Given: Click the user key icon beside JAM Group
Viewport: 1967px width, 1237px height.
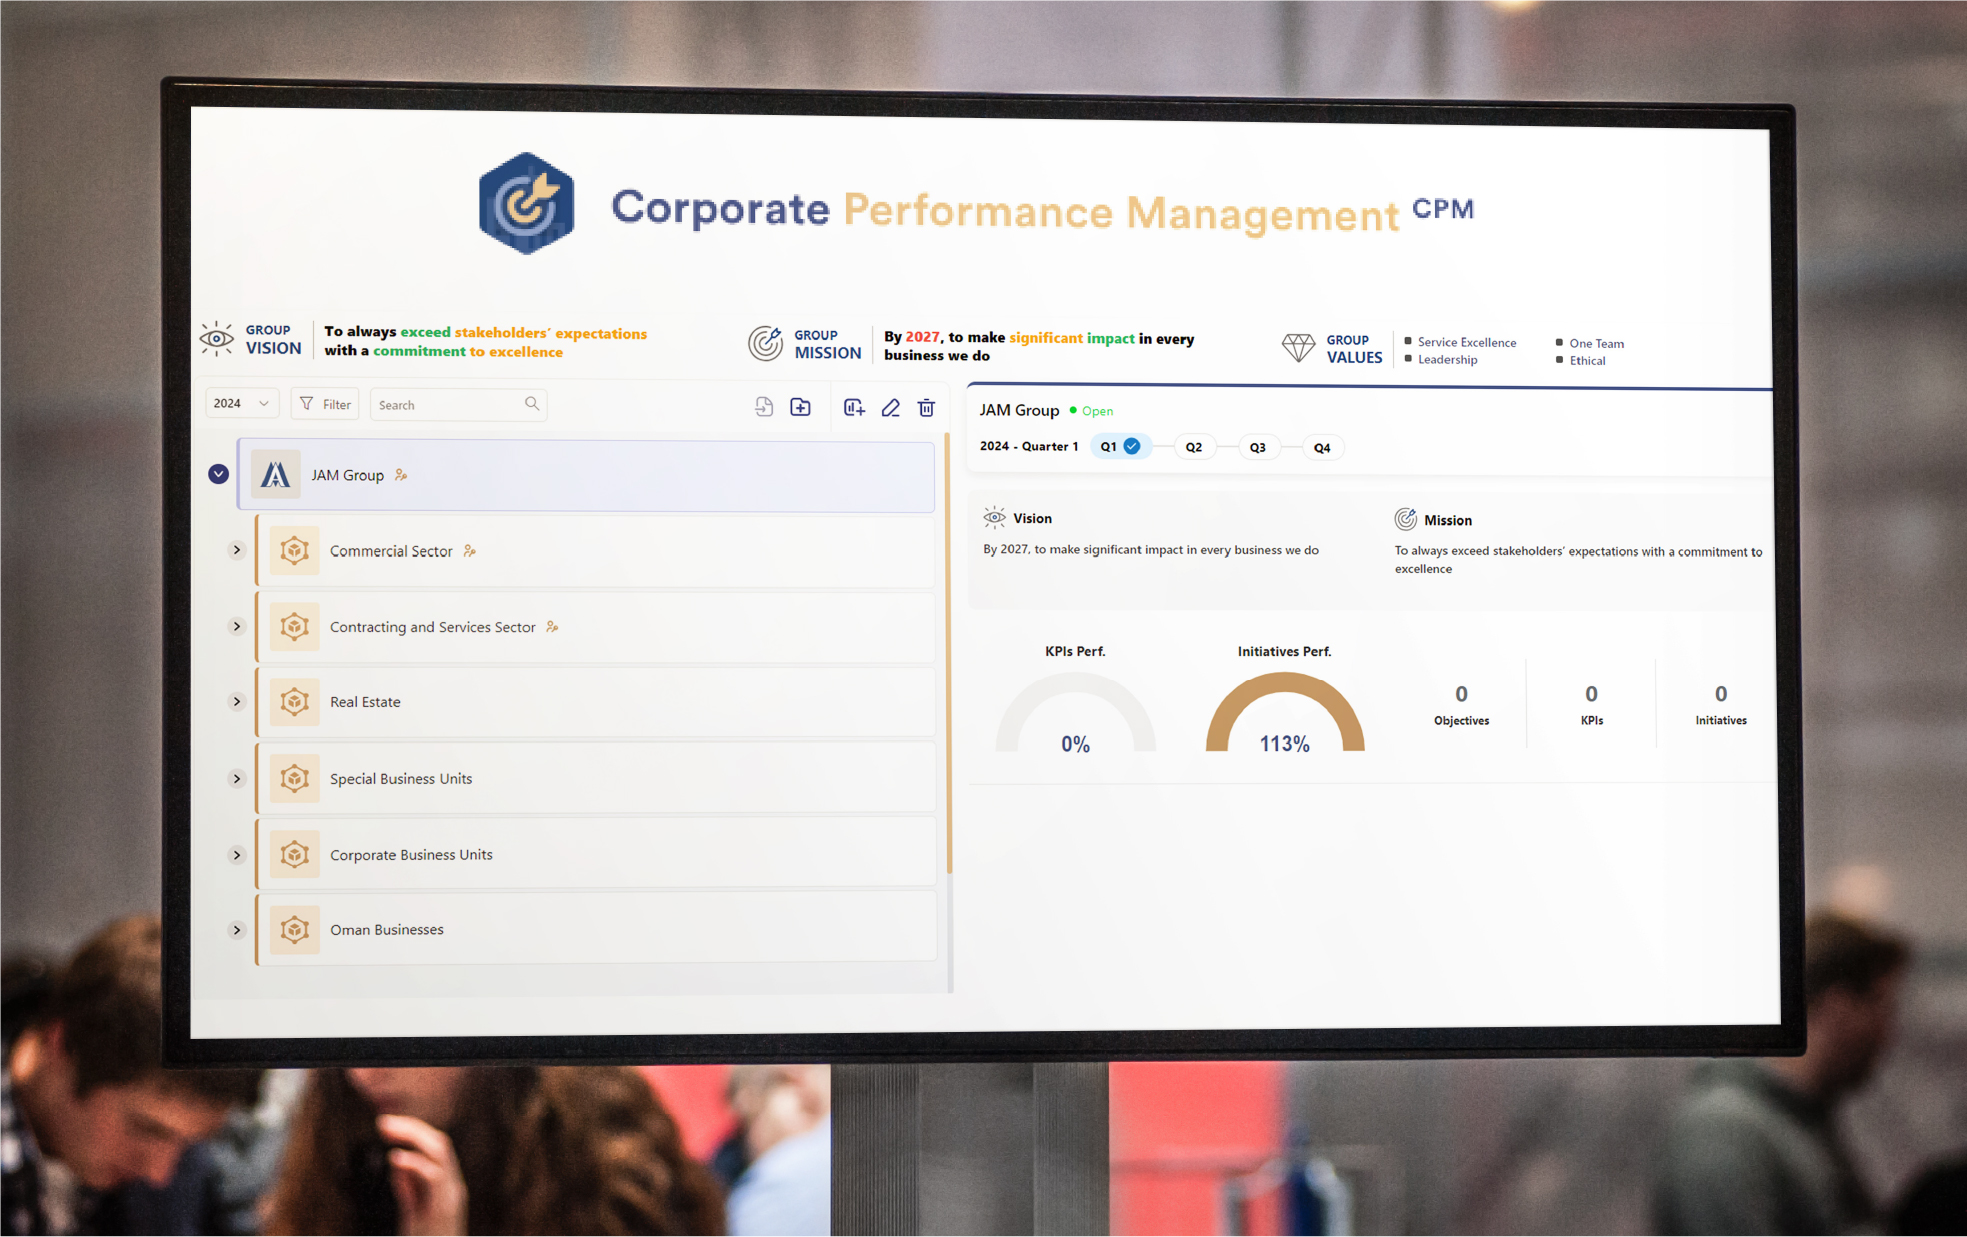Looking at the screenshot, I should [401, 475].
